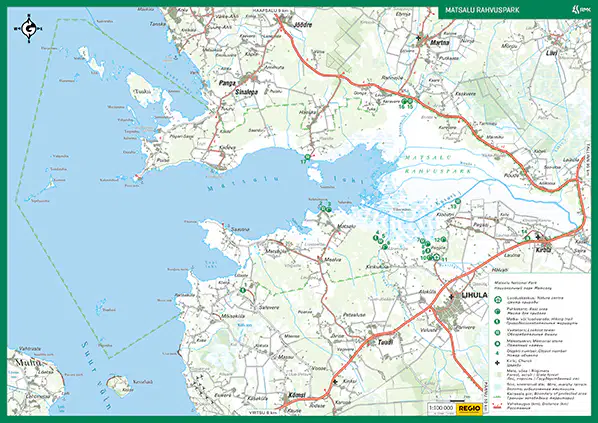Click the RMK logo in the header

[x=581, y=10]
